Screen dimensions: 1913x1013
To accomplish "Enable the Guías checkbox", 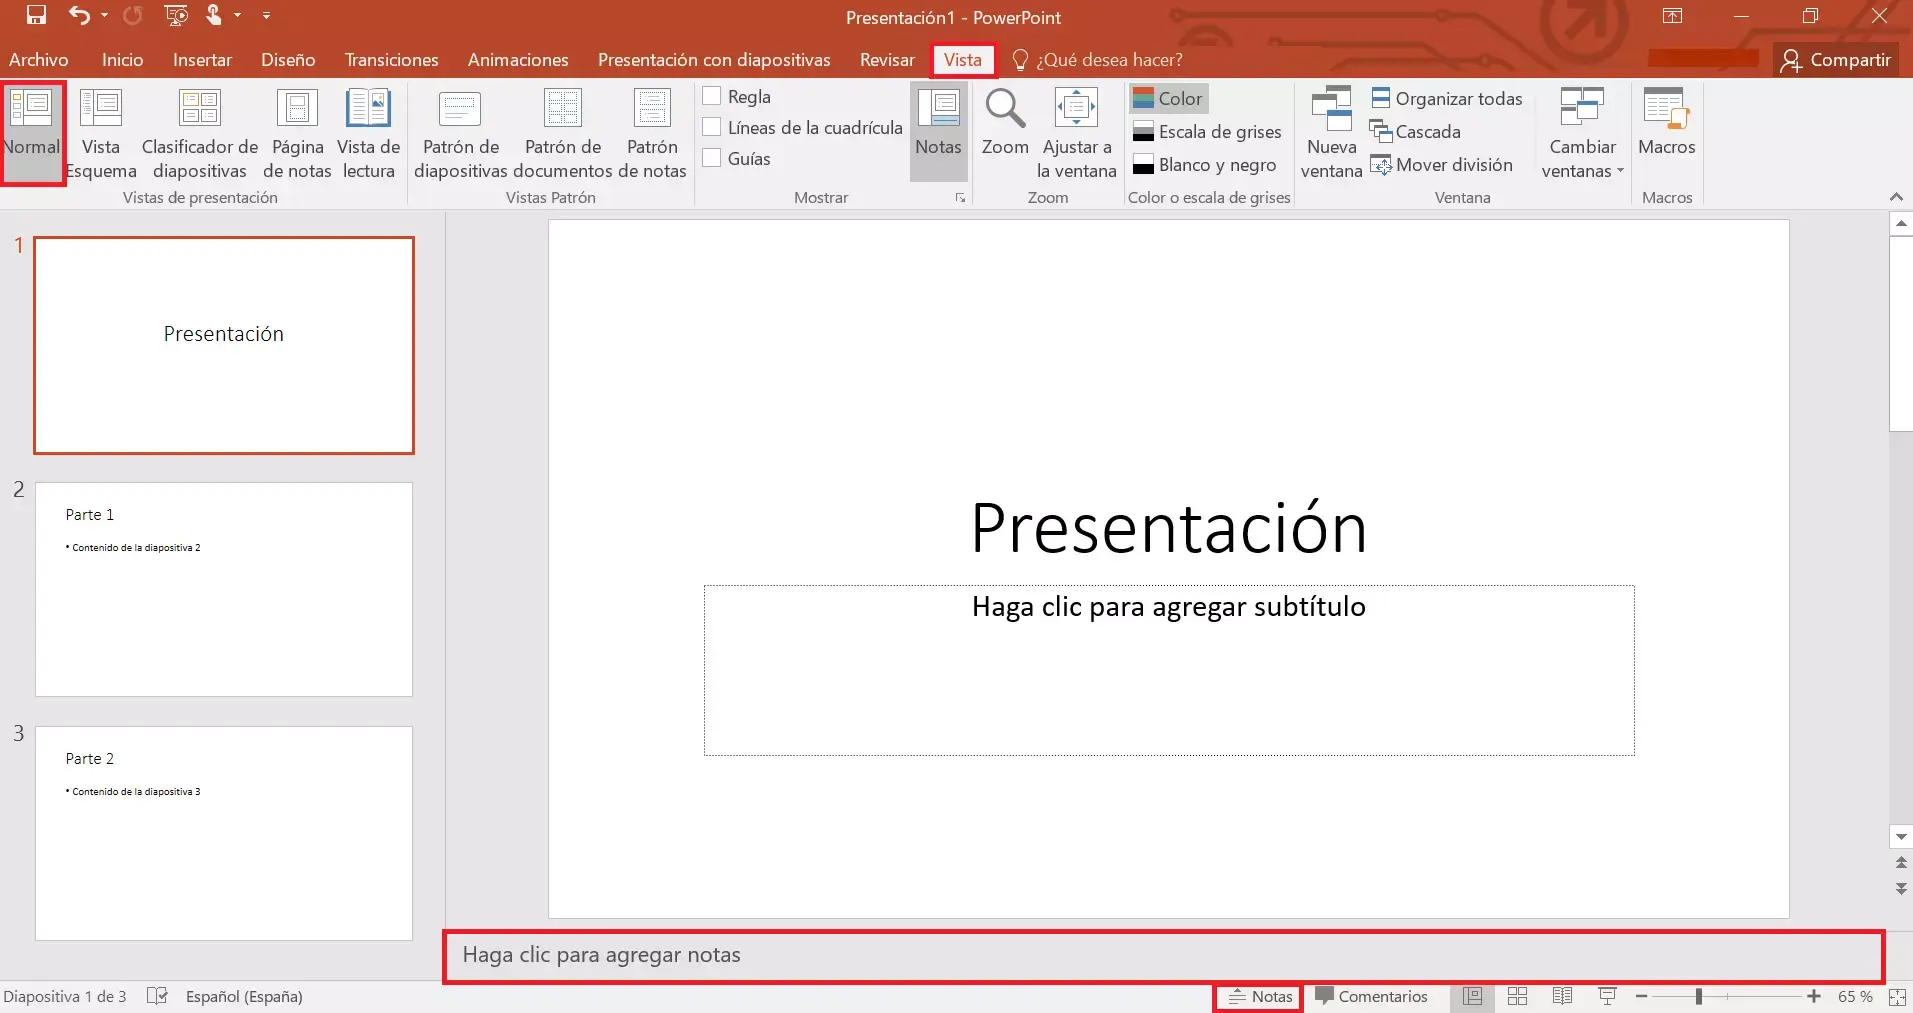I will (711, 158).
